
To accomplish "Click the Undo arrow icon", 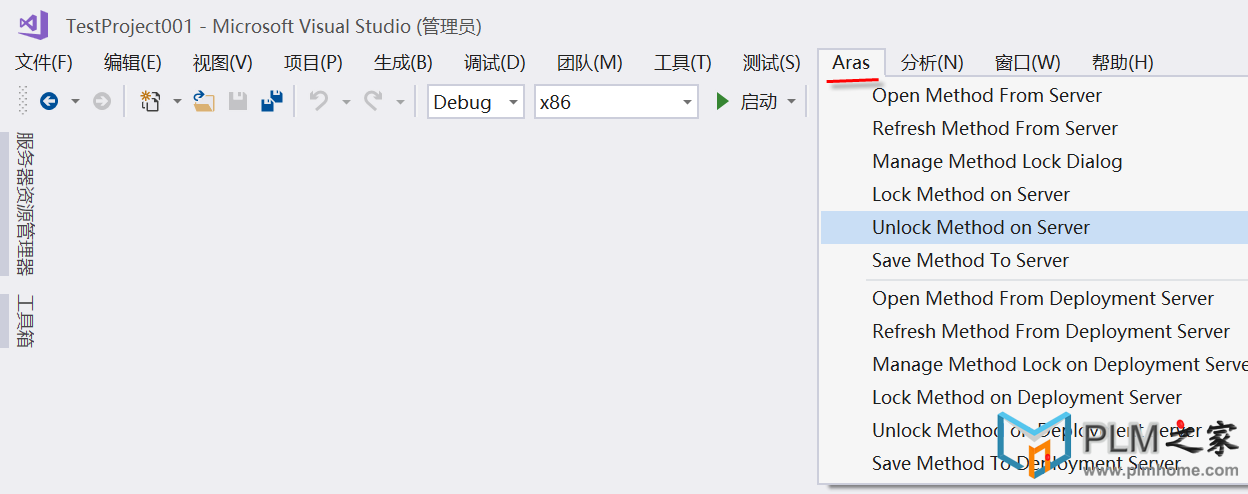I will pyautogui.click(x=318, y=101).
